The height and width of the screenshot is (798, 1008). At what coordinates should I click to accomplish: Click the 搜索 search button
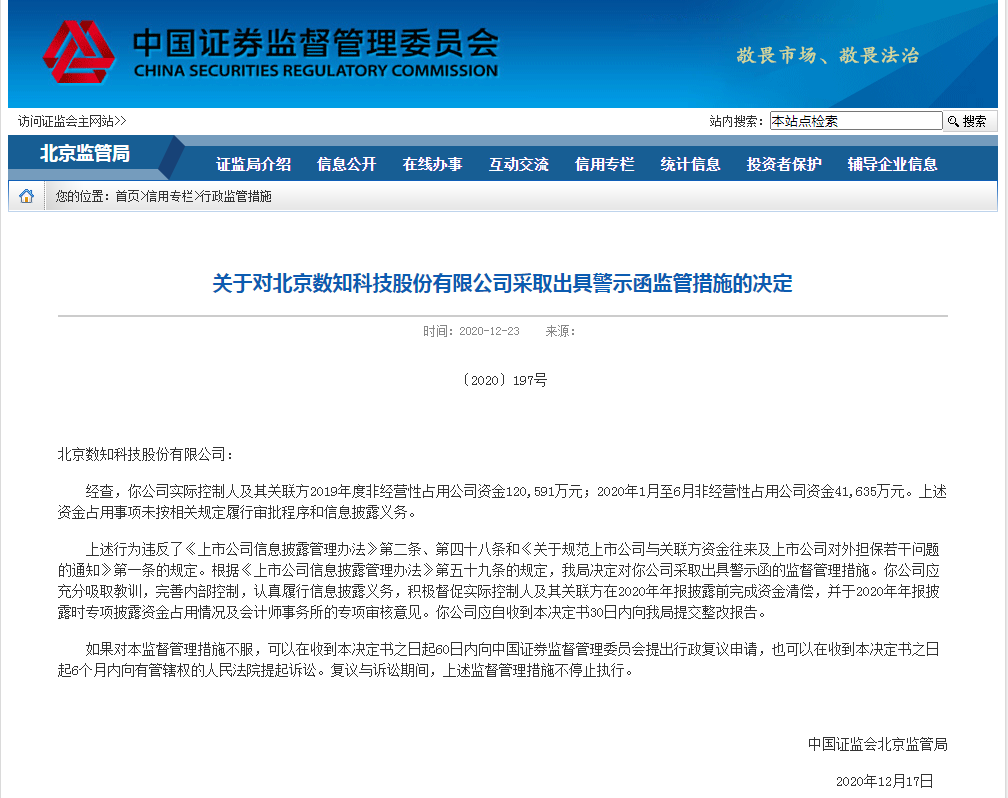[969, 121]
